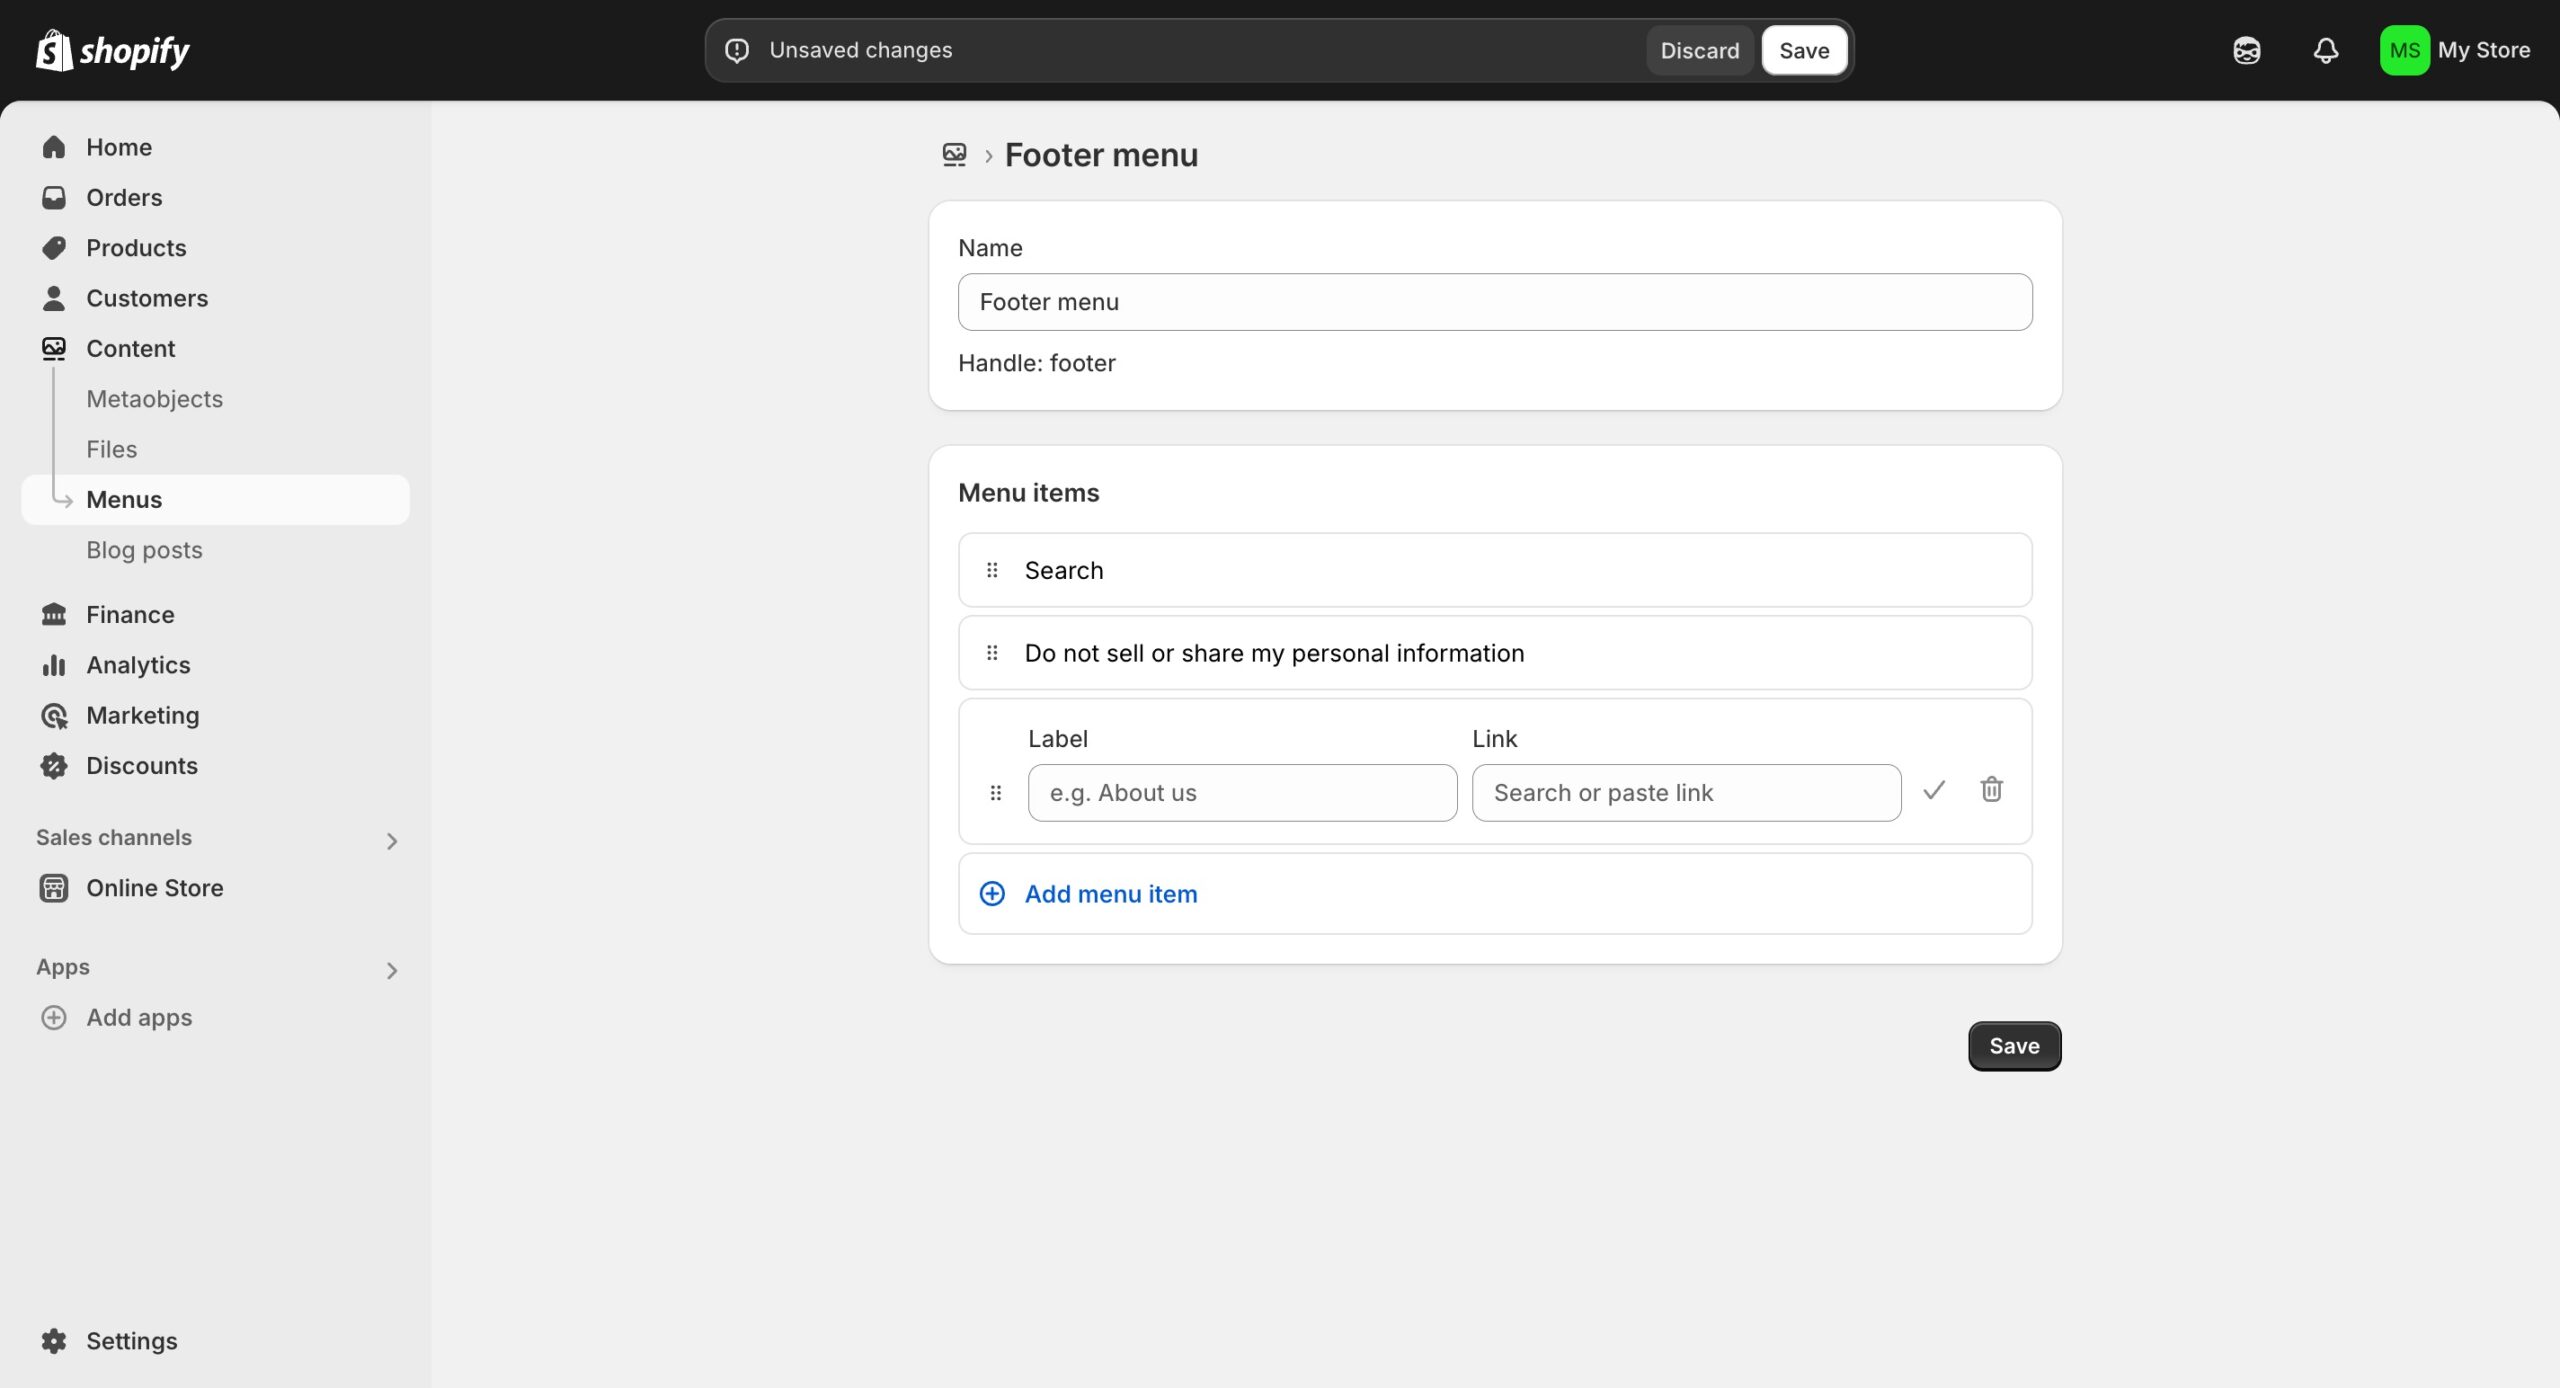The width and height of the screenshot is (2560, 1388).
Task: Open Settings in the sidebar
Action: [x=131, y=1341]
